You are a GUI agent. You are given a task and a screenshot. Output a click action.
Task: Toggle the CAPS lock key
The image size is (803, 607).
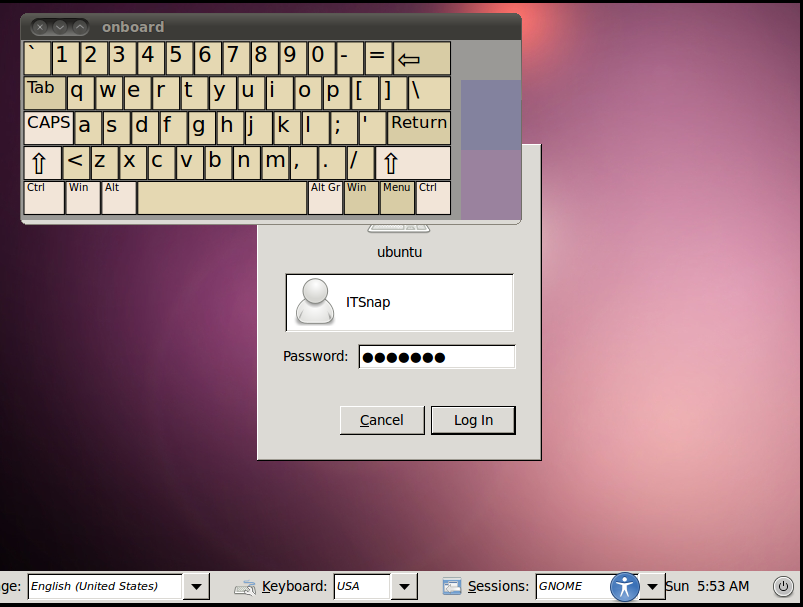[x=49, y=128]
